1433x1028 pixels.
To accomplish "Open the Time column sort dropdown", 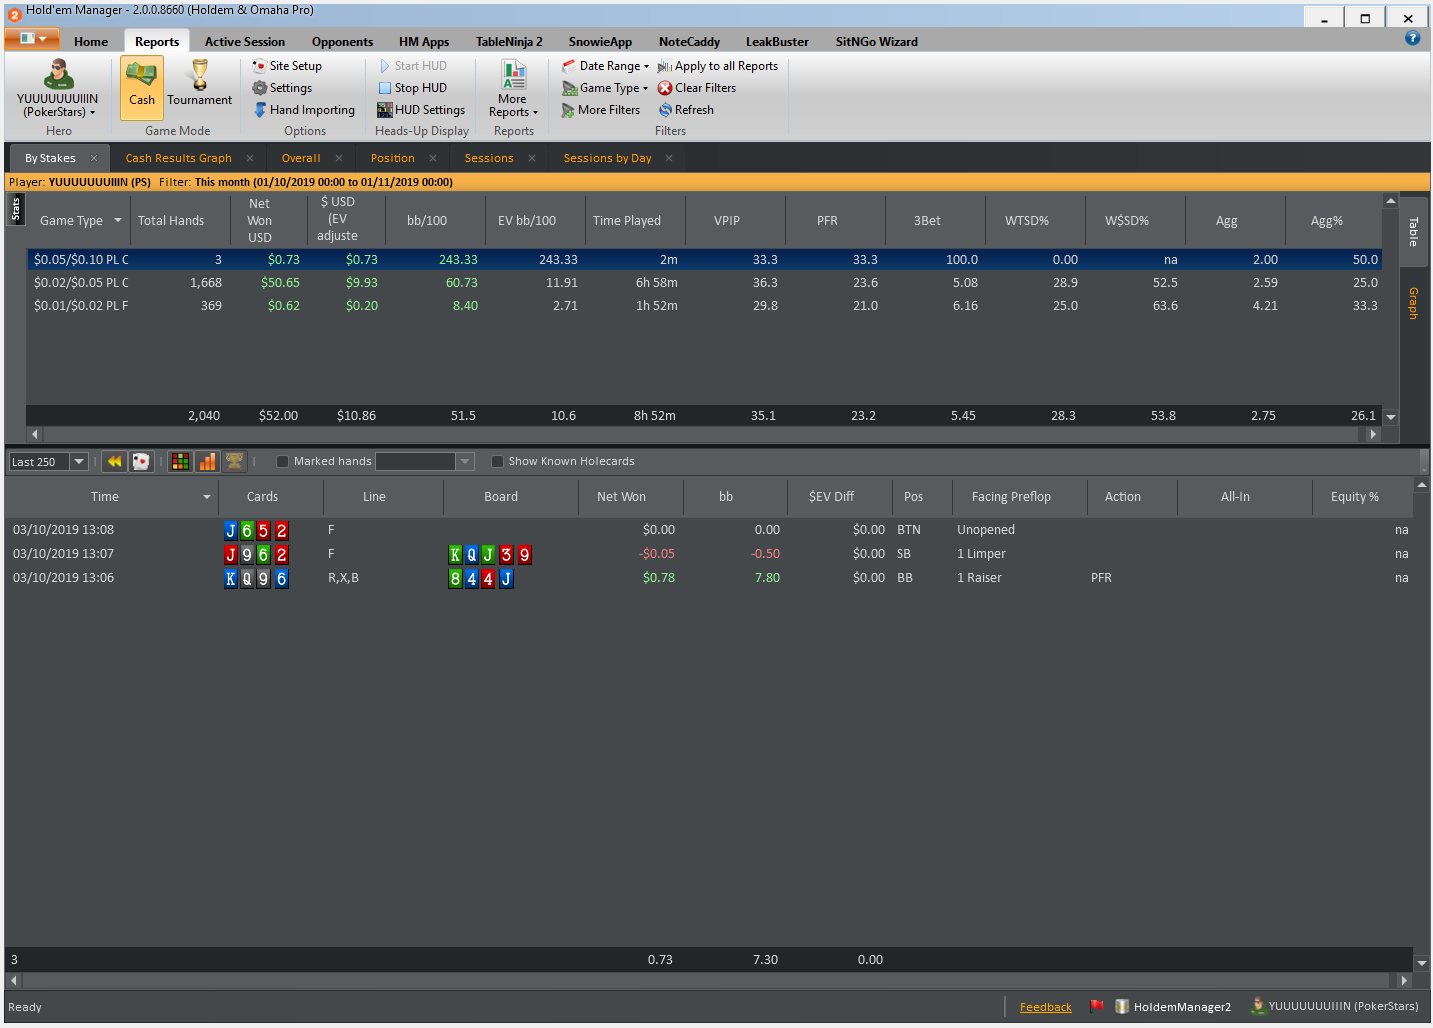I will pyautogui.click(x=207, y=497).
